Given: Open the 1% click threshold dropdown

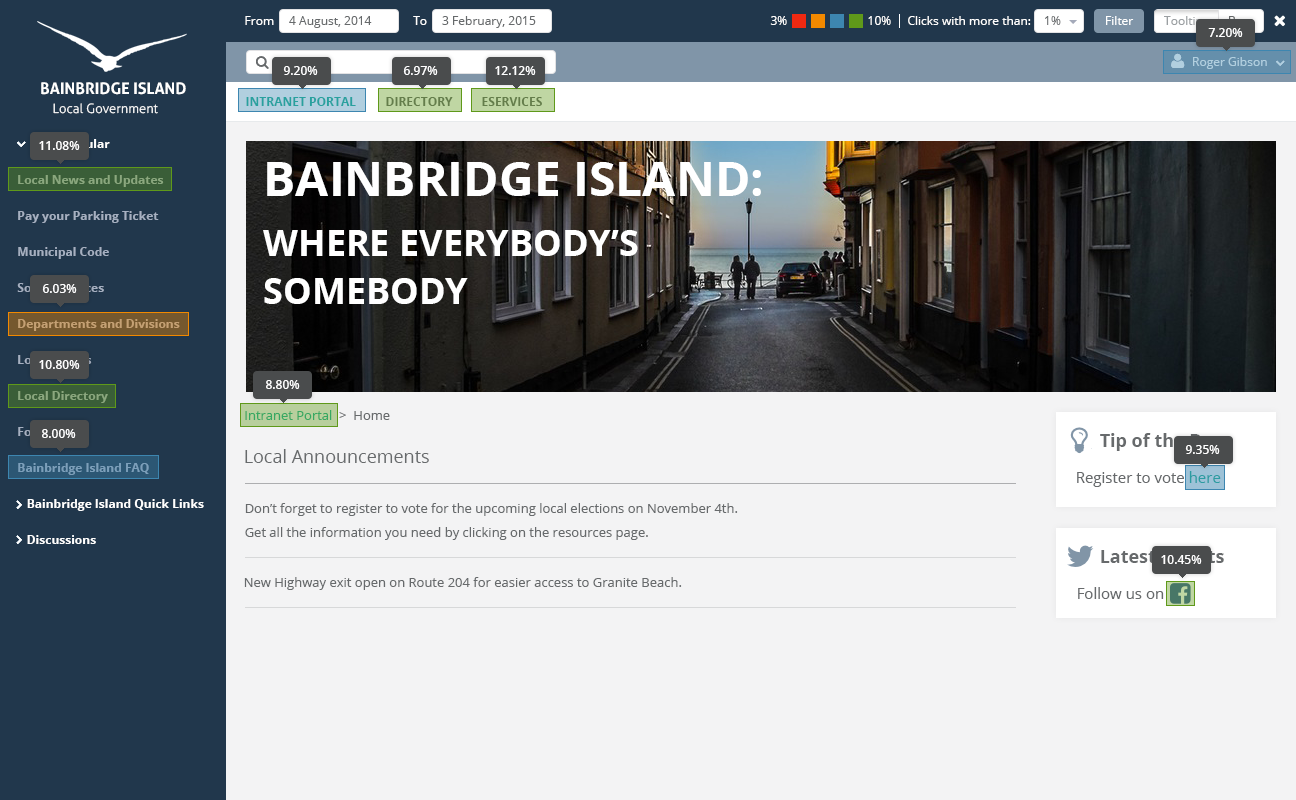Looking at the screenshot, I should tap(1059, 21).
